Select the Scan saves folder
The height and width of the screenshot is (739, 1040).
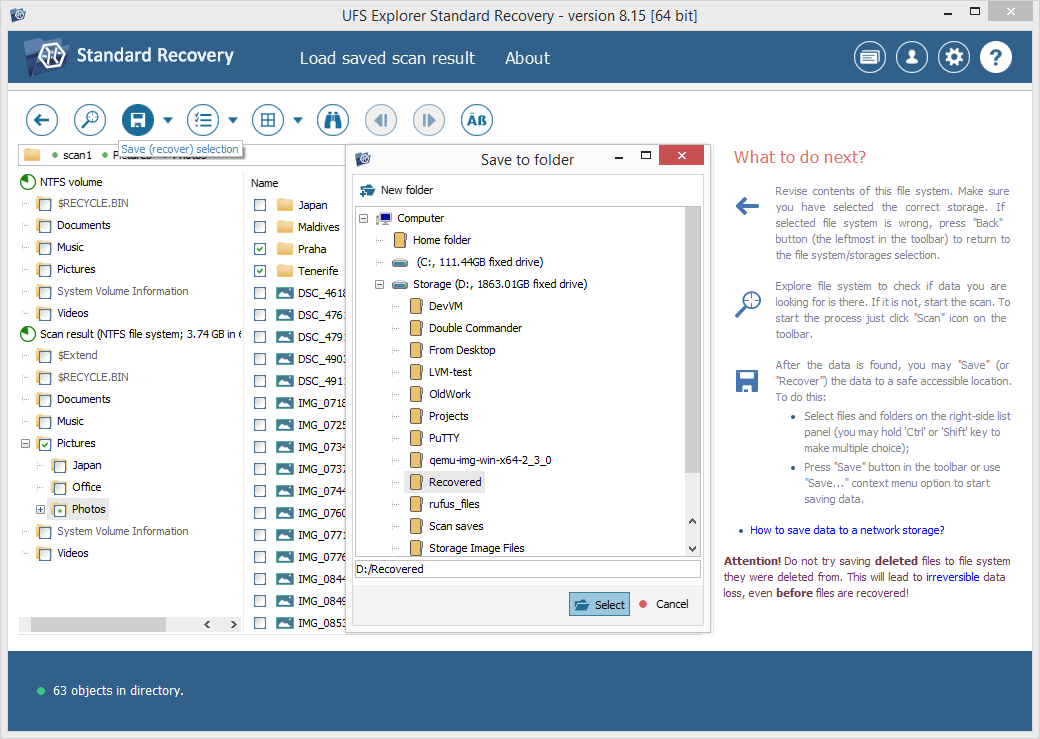coord(456,526)
